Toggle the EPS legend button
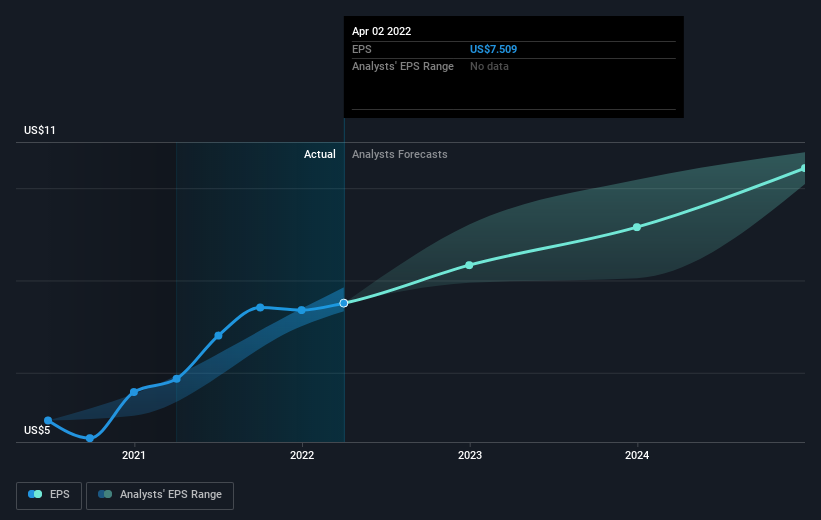Screen dimensions: 821x520 pos(49,495)
